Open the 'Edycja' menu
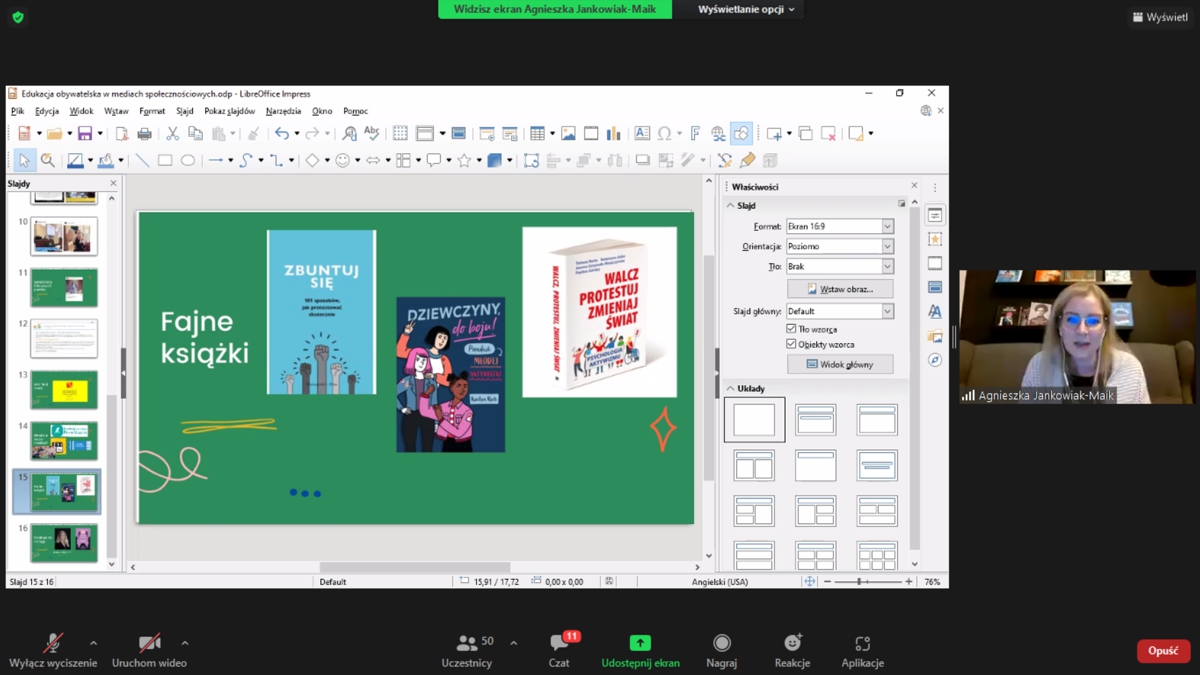The height and width of the screenshot is (675, 1200). click(47, 111)
